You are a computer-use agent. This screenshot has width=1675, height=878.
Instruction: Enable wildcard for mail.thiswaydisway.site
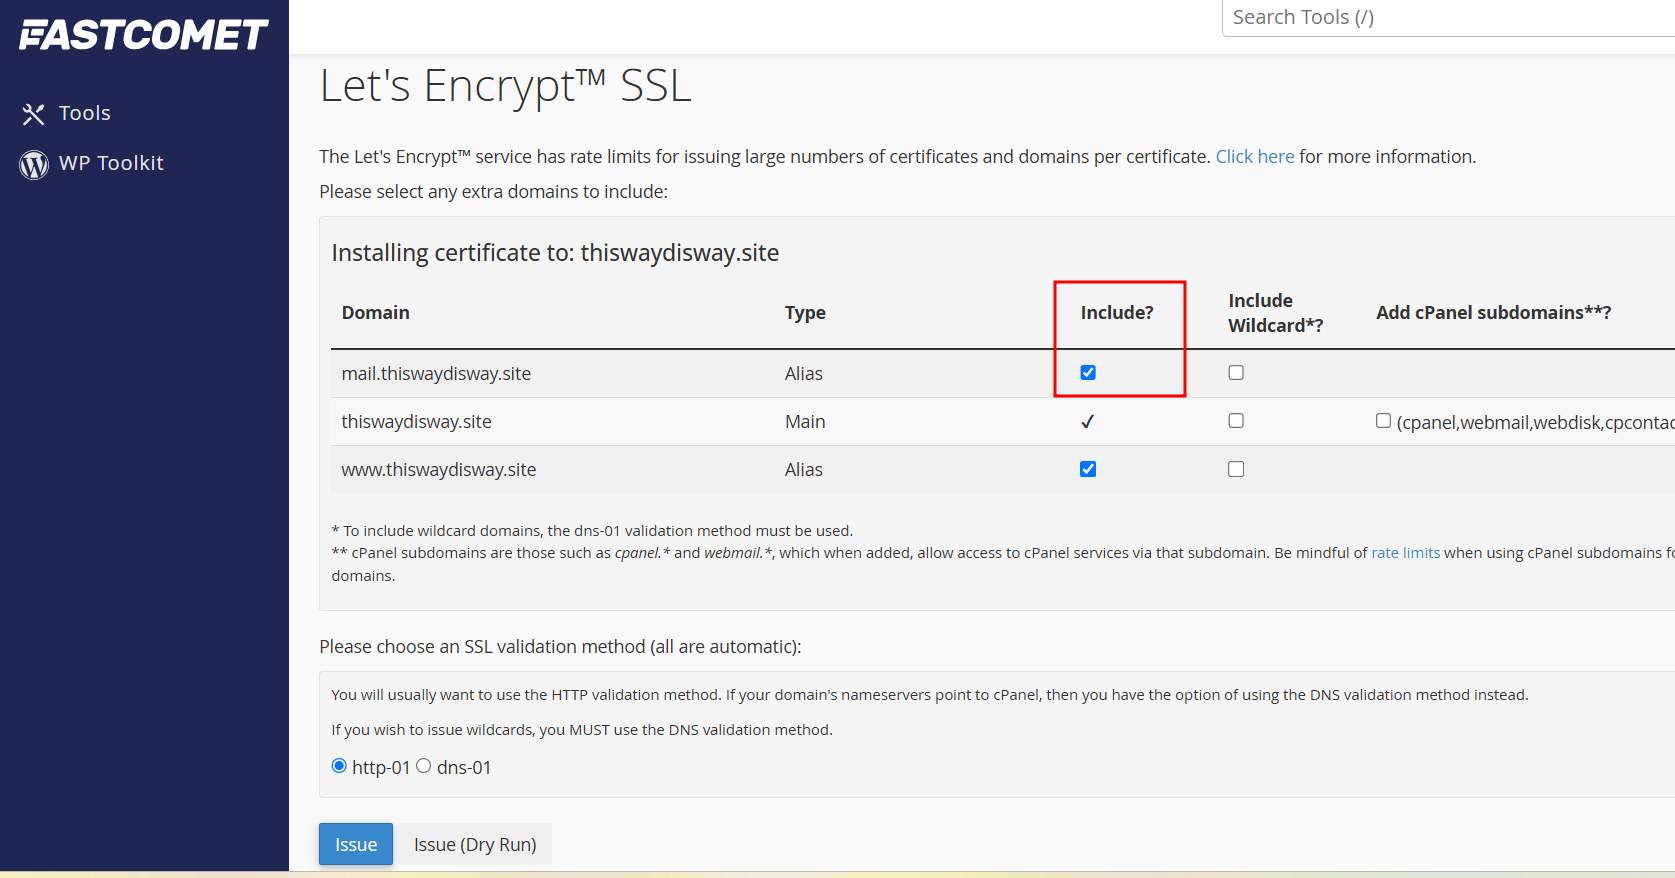[x=1236, y=373]
